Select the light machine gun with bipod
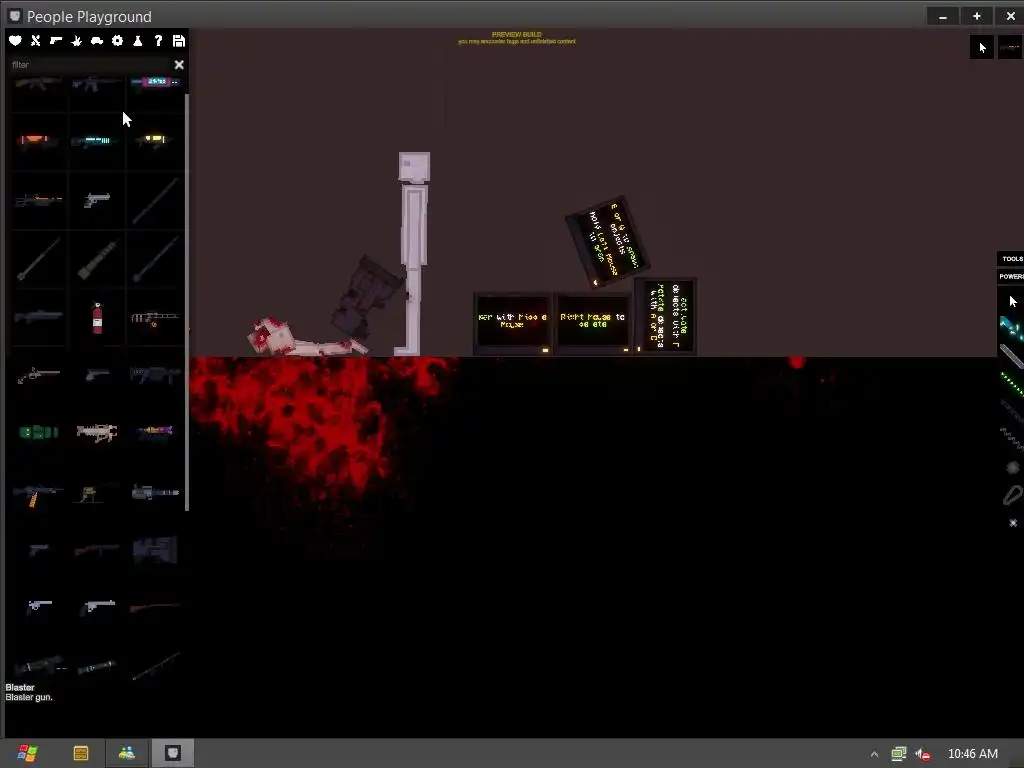This screenshot has height=768, width=1024. click(x=155, y=318)
